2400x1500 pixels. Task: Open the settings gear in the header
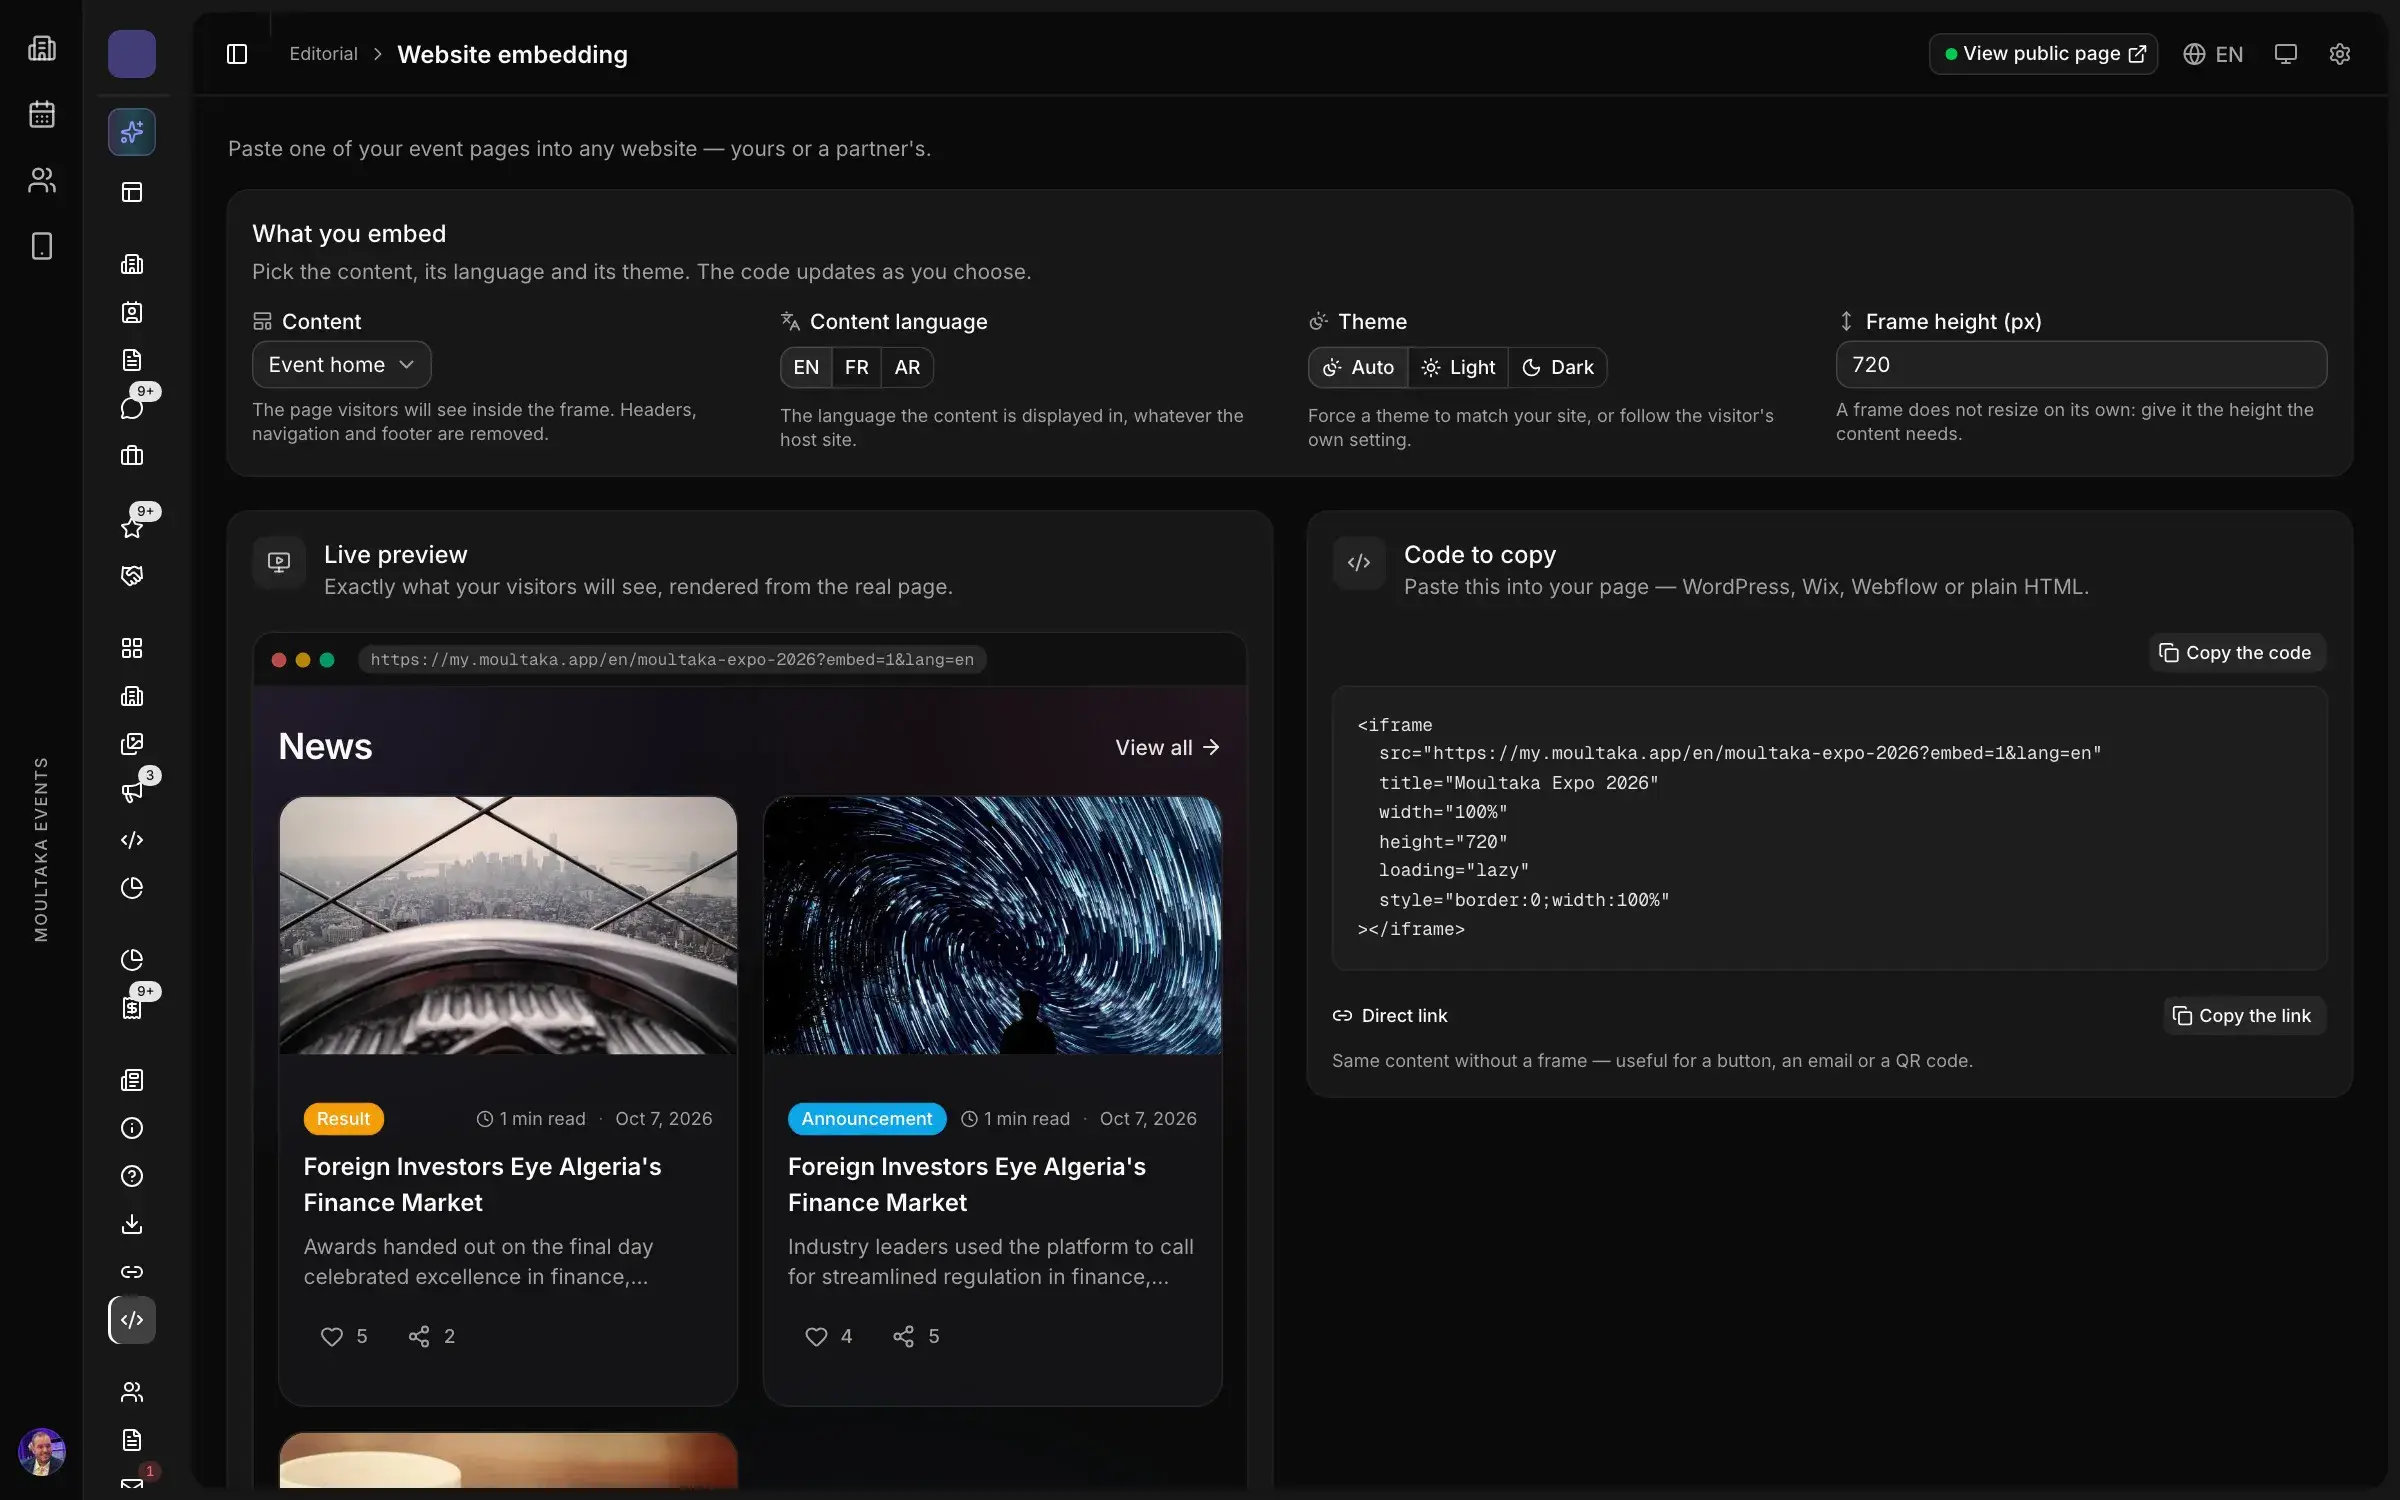point(2340,54)
